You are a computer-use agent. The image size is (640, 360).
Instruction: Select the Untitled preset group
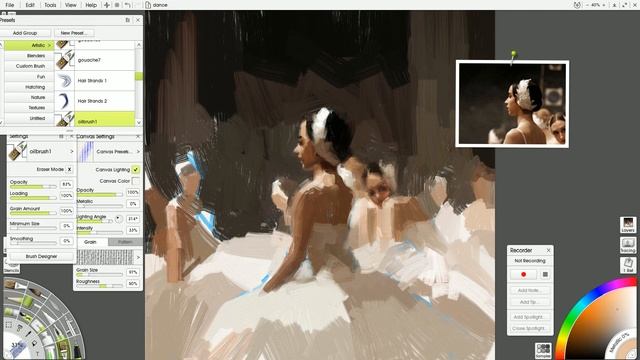29,118
